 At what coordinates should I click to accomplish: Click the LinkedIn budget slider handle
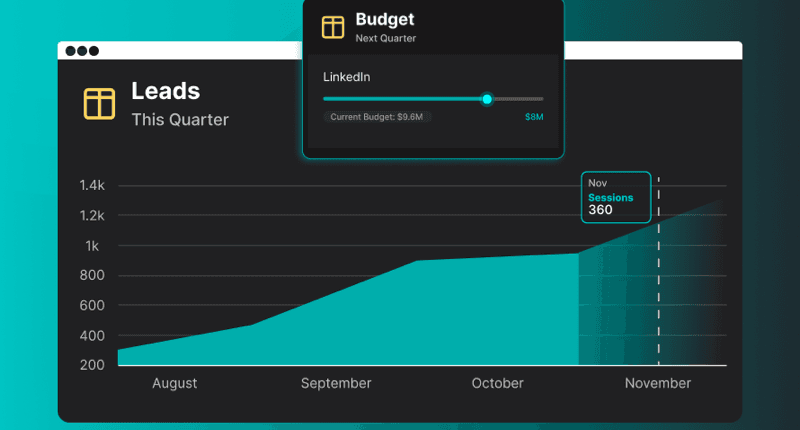[487, 99]
